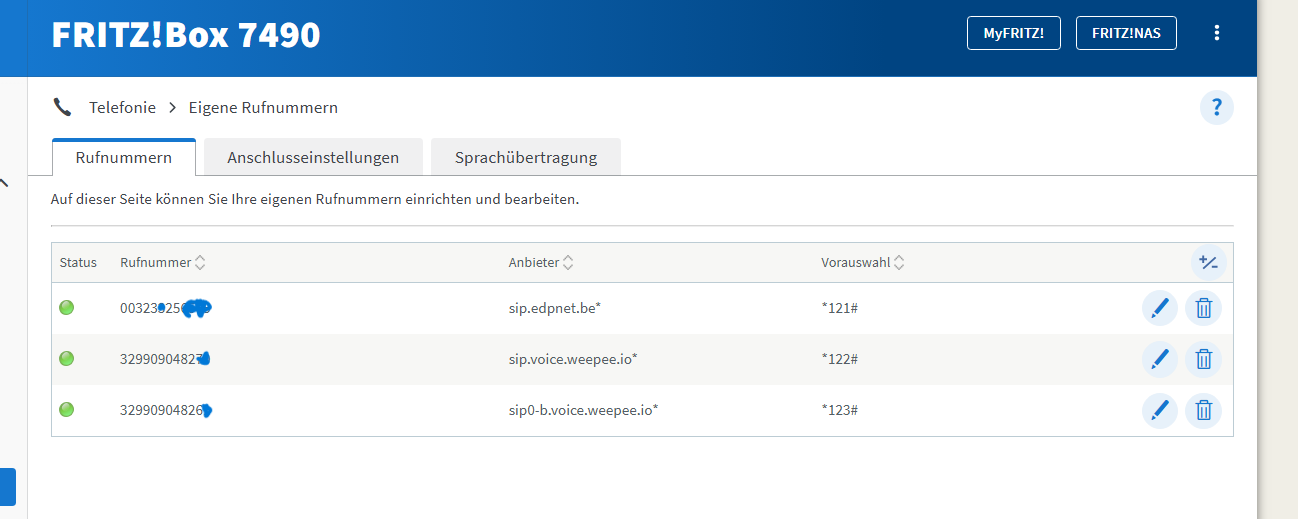
Task: Click green status indicator for *123# row
Action: (x=67, y=409)
